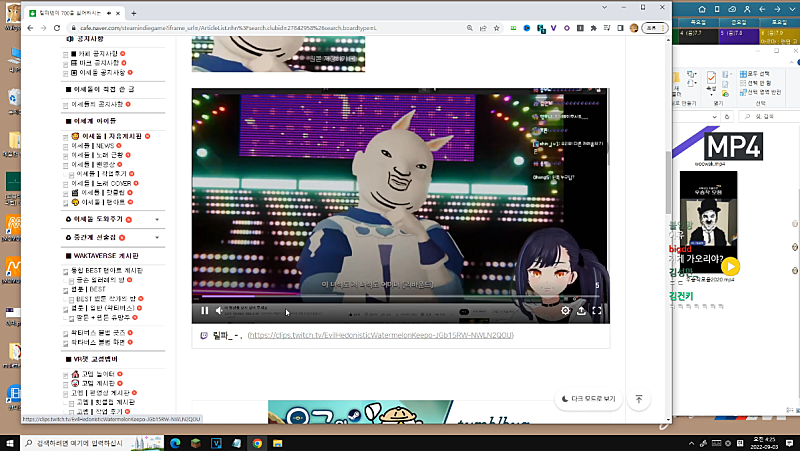
Task: Open Chrome media control playlist icon
Action: 607,28
